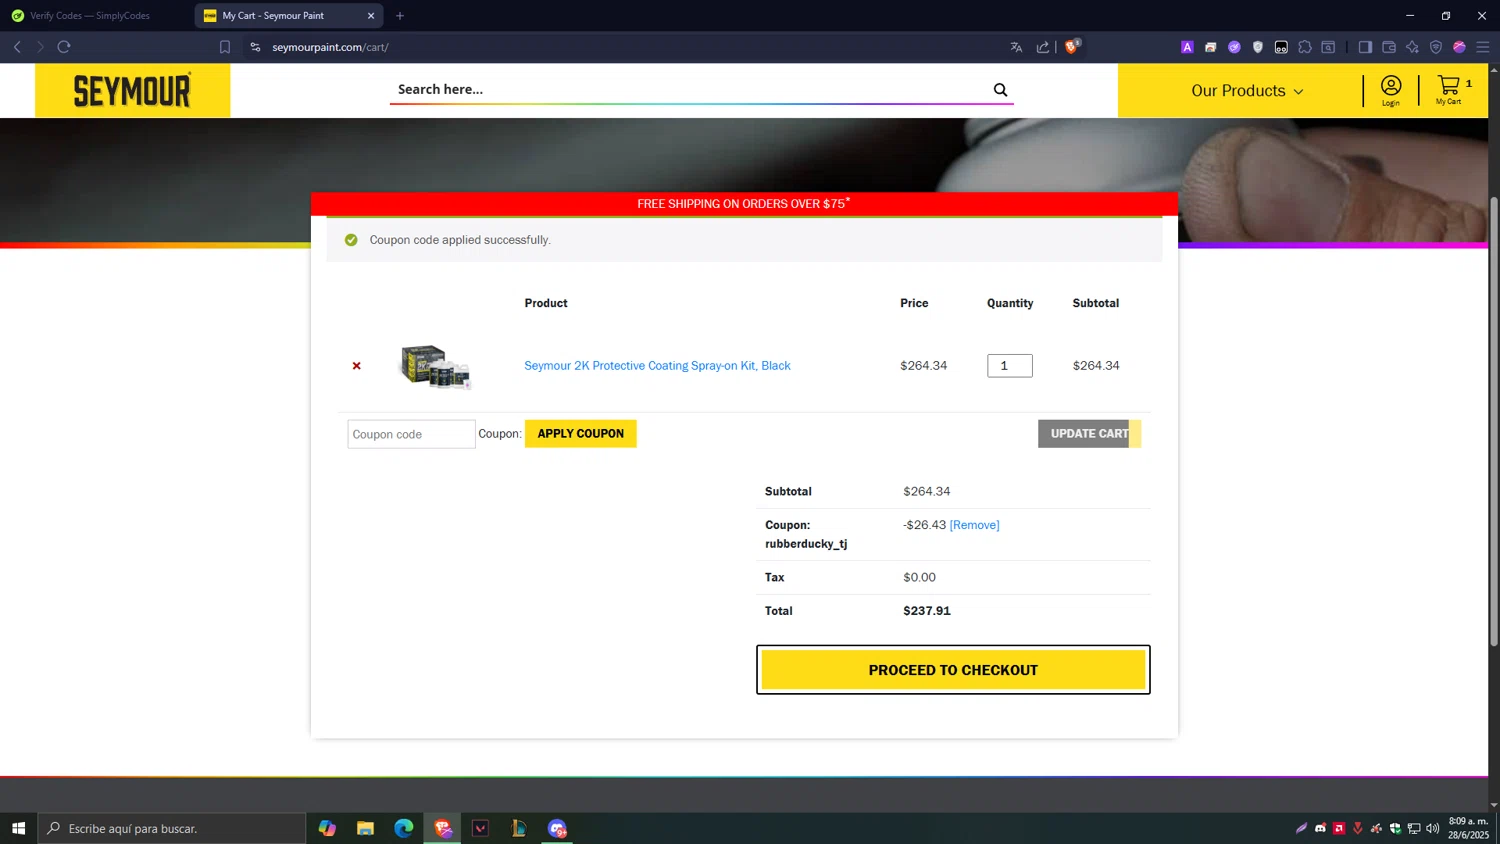Open the My Cart icon in header
Screen dimensions: 1500x844
pos(1450,90)
